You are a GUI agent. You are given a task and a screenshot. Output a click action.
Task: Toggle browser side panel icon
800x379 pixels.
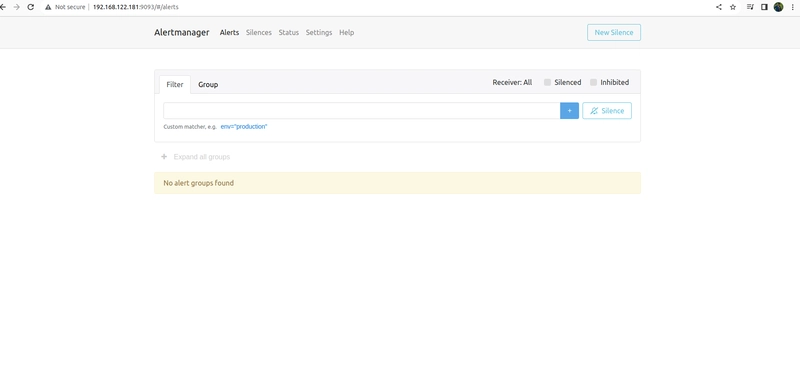point(764,7)
